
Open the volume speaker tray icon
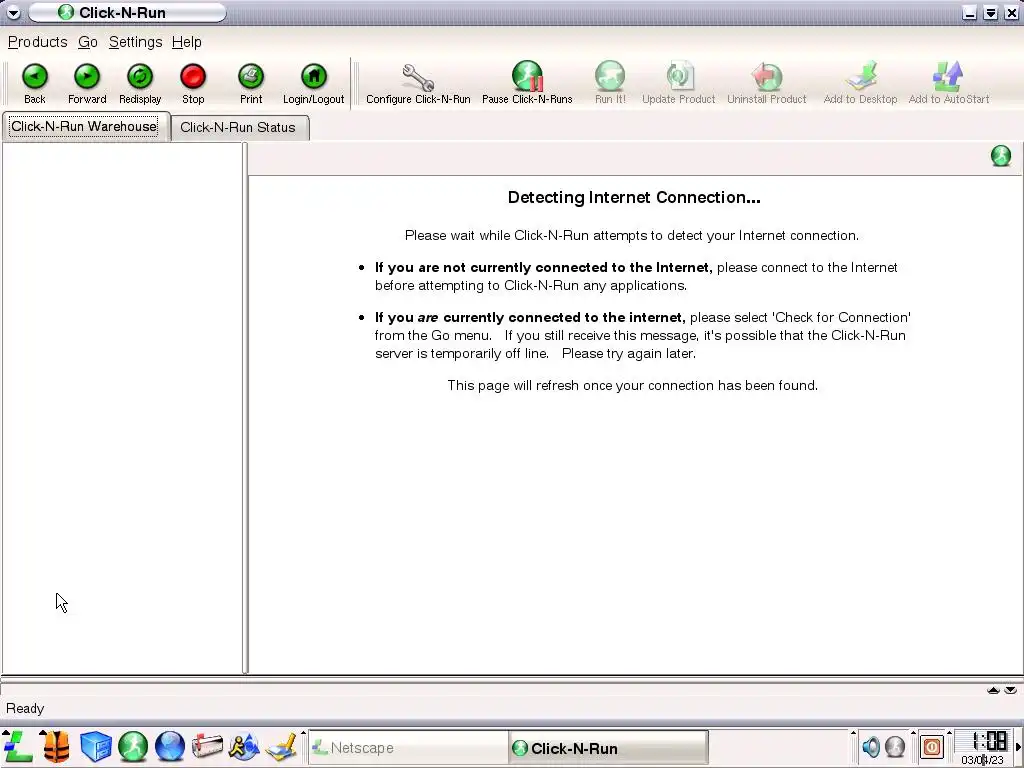[x=871, y=746]
